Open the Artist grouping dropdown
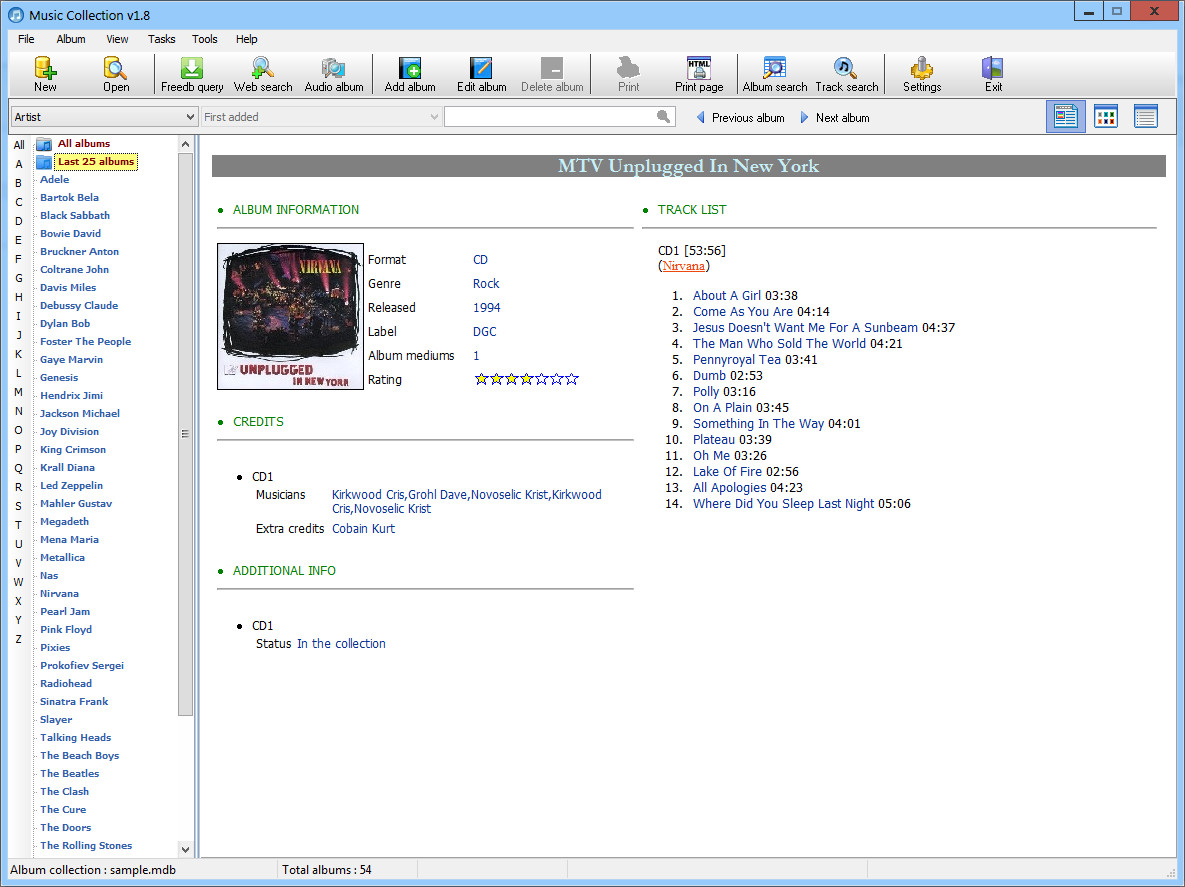 (x=104, y=117)
